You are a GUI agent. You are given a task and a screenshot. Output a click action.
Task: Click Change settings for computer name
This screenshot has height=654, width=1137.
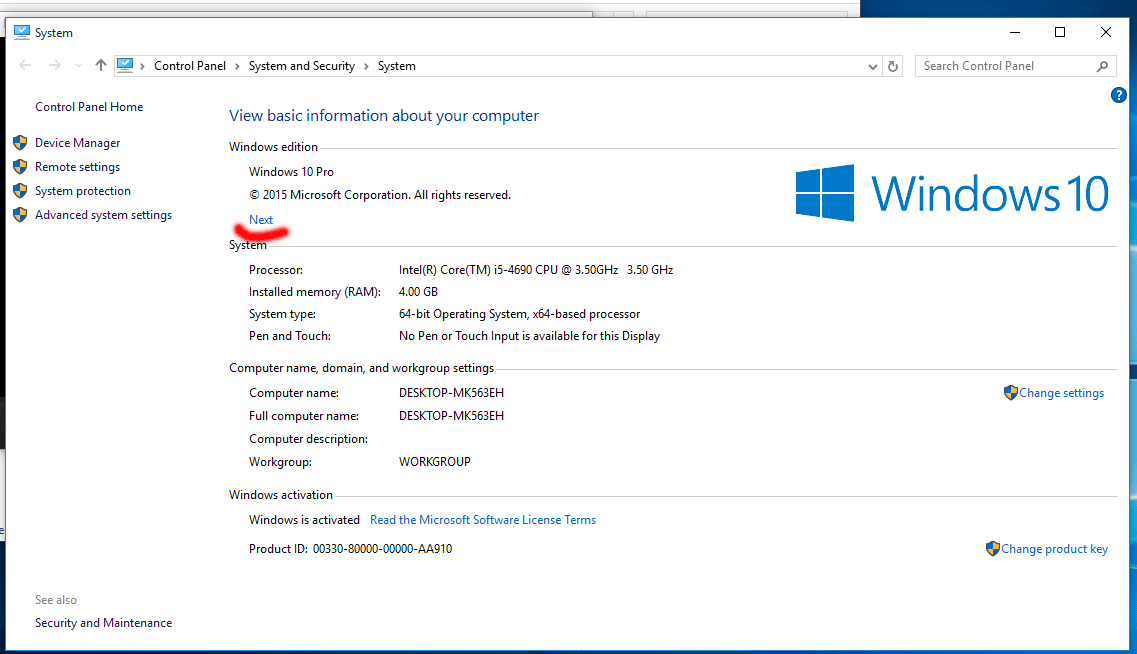click(1062, 393)
